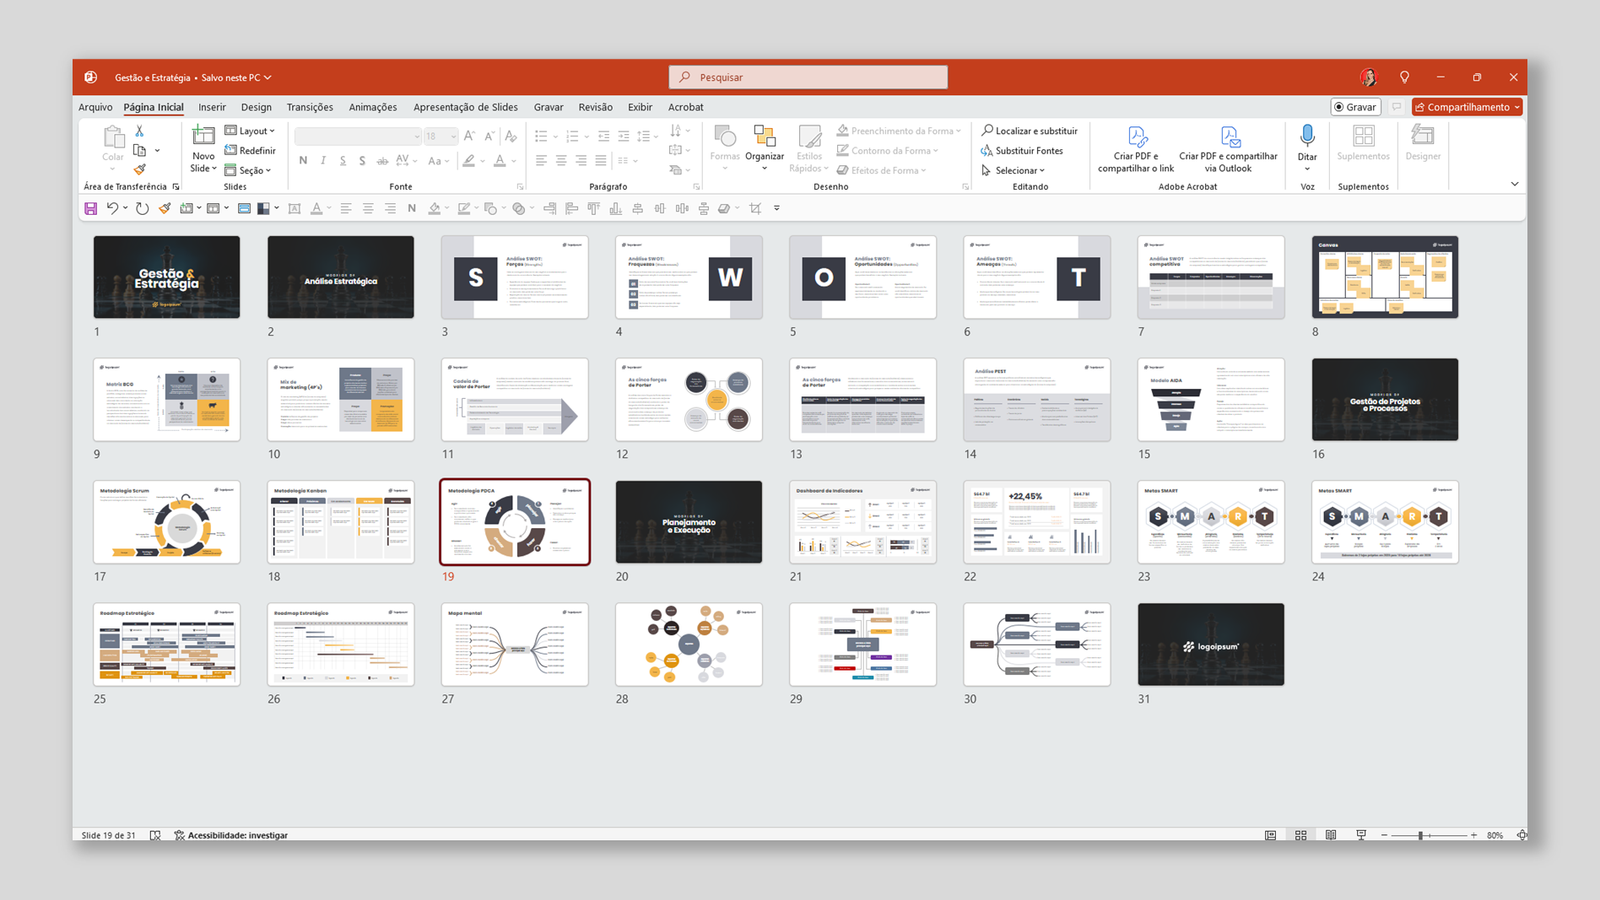Open the Arquivo menu
Image resolution: width=1600 pixels, height=900 pixels.
(x=95, y=107)
